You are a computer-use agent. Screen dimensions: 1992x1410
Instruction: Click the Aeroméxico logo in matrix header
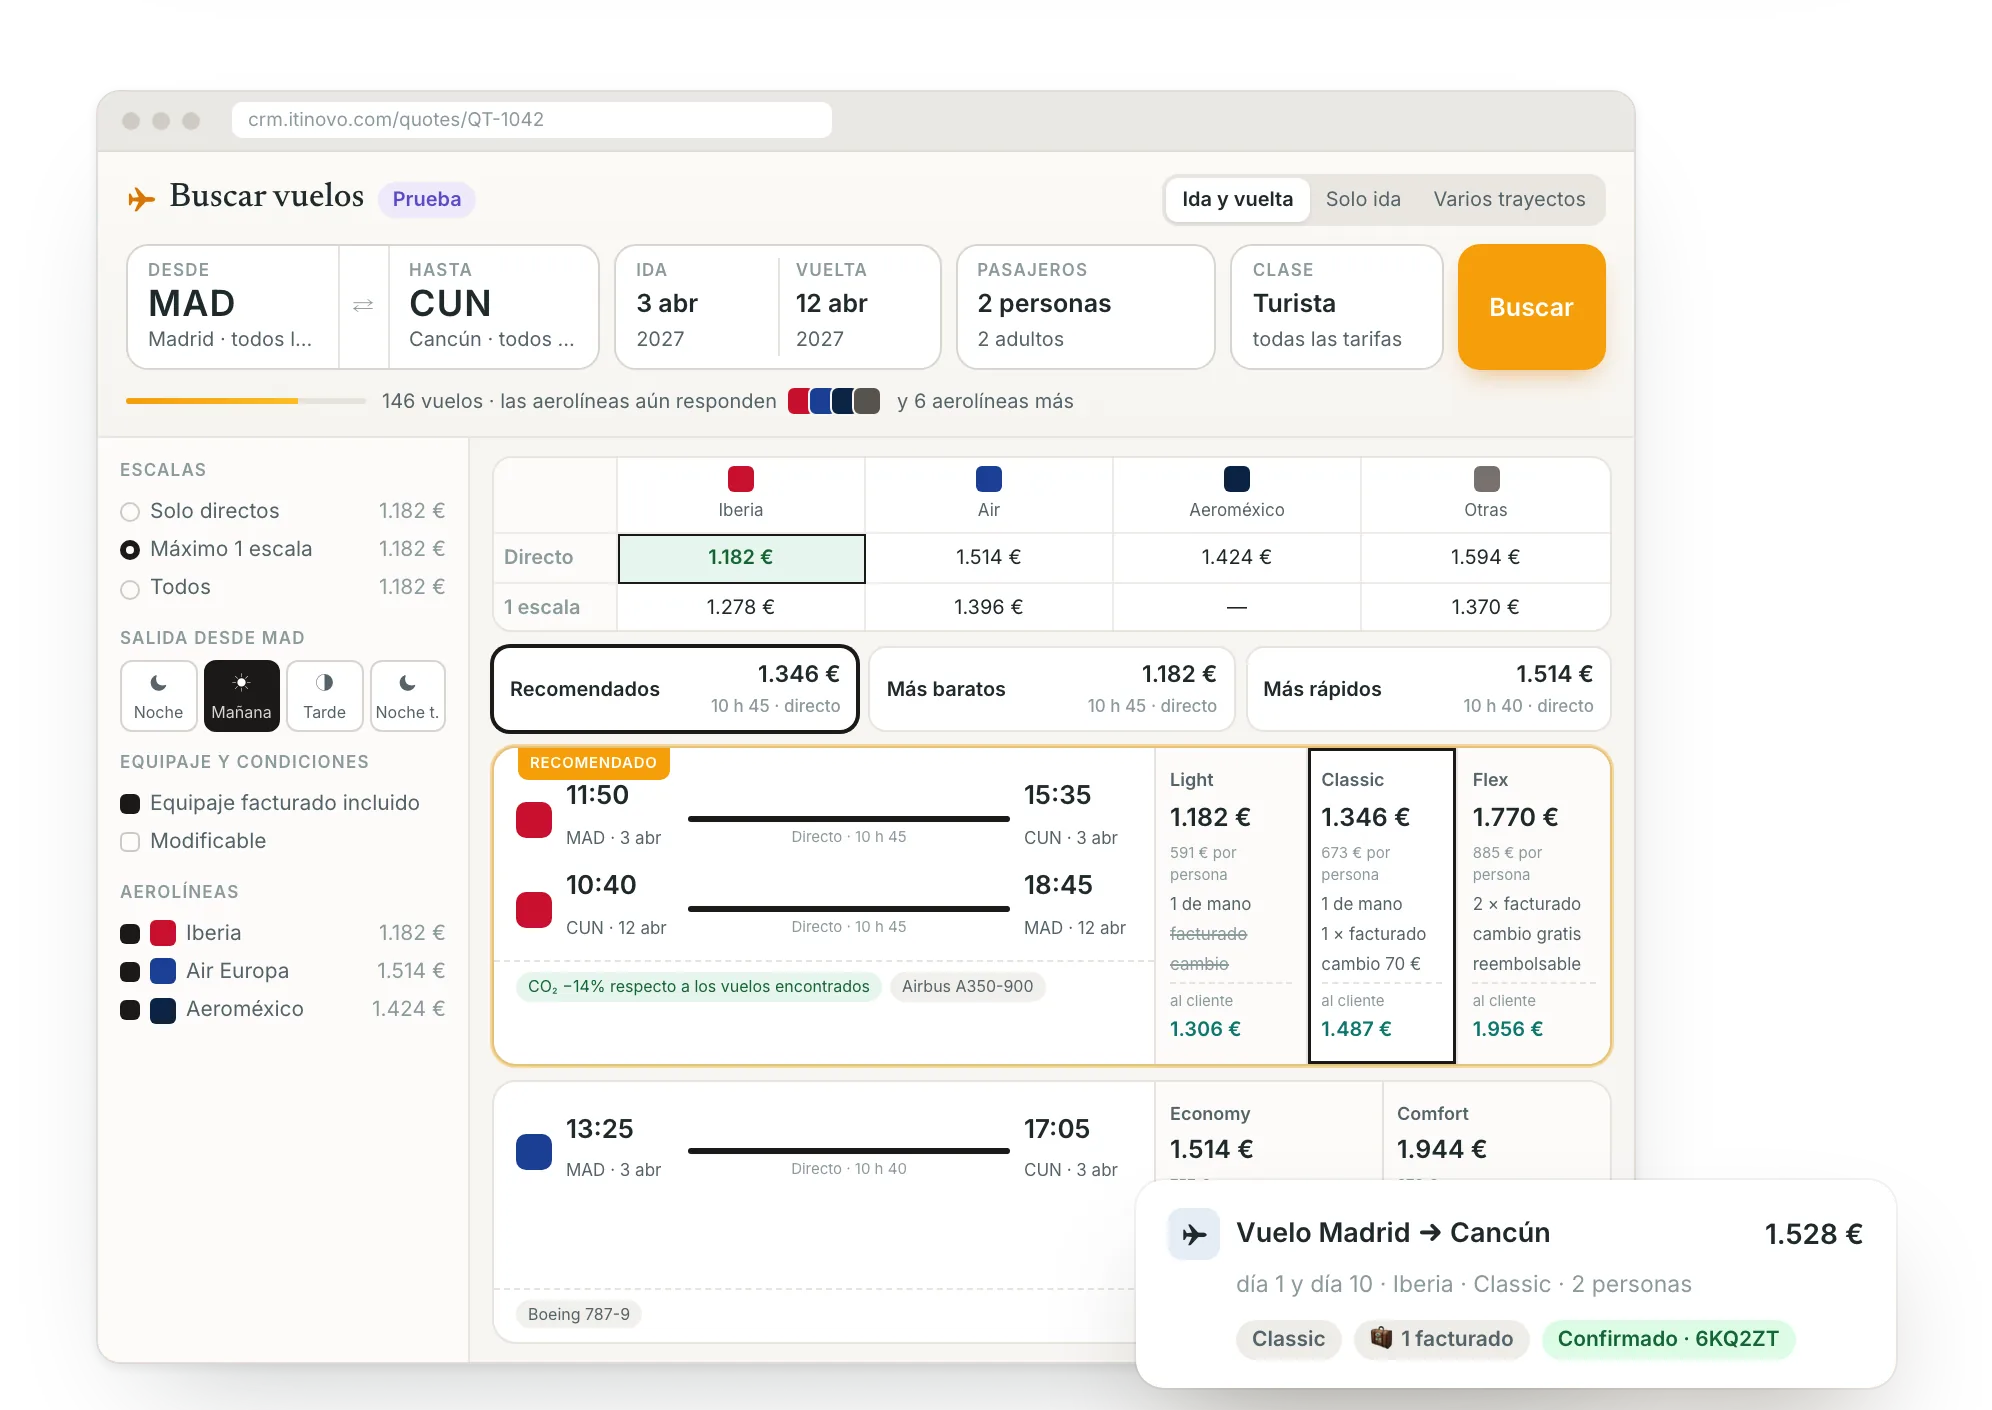click(x=1237, y=479)
